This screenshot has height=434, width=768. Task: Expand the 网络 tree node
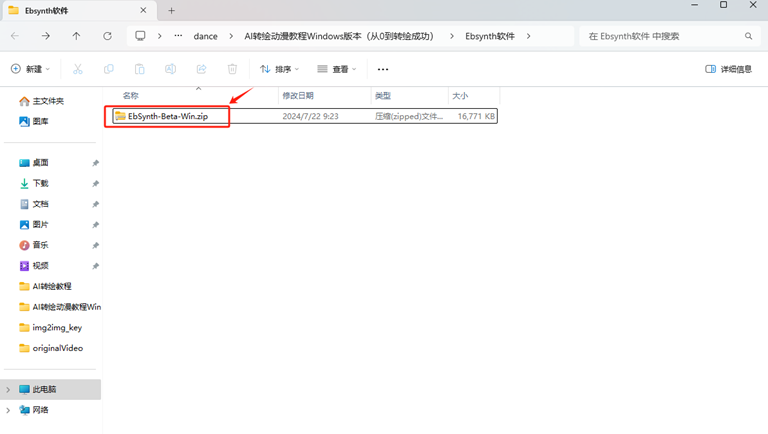tap(8, 410)
